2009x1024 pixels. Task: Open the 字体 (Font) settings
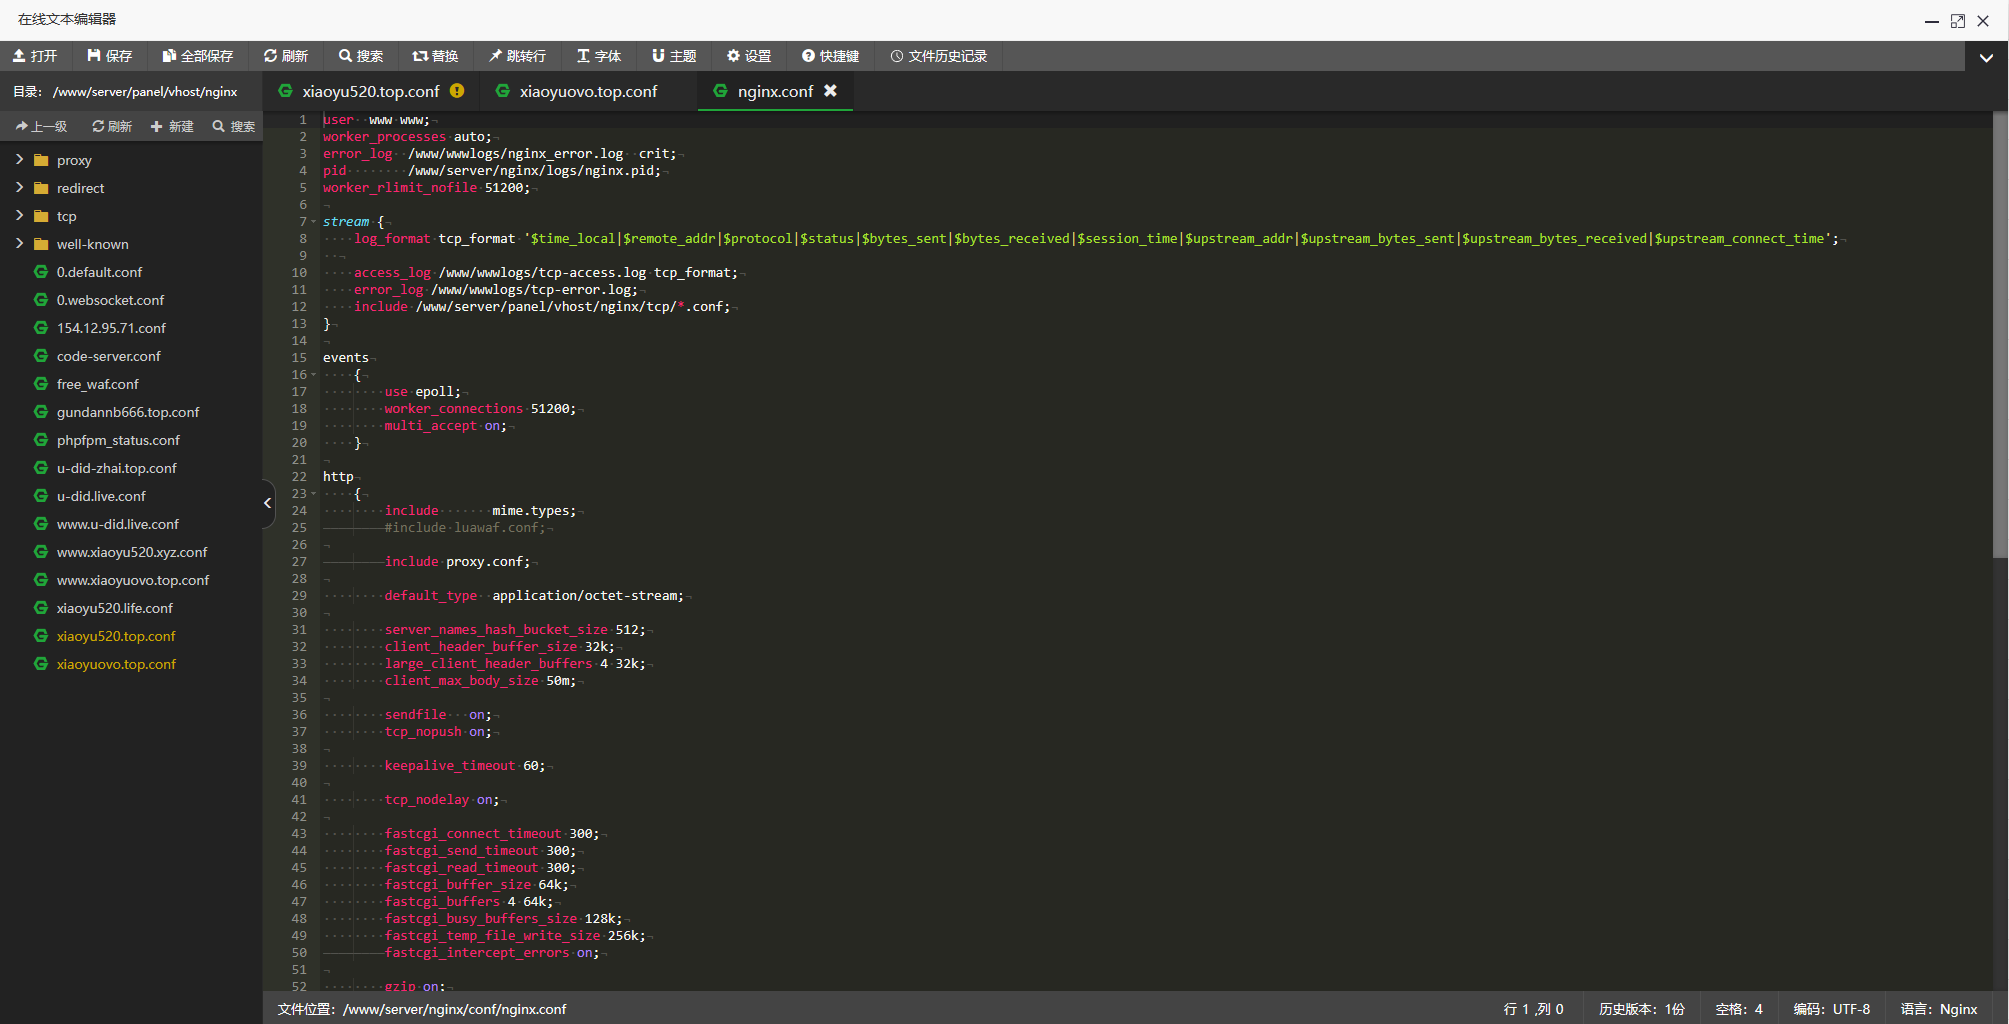599,56
